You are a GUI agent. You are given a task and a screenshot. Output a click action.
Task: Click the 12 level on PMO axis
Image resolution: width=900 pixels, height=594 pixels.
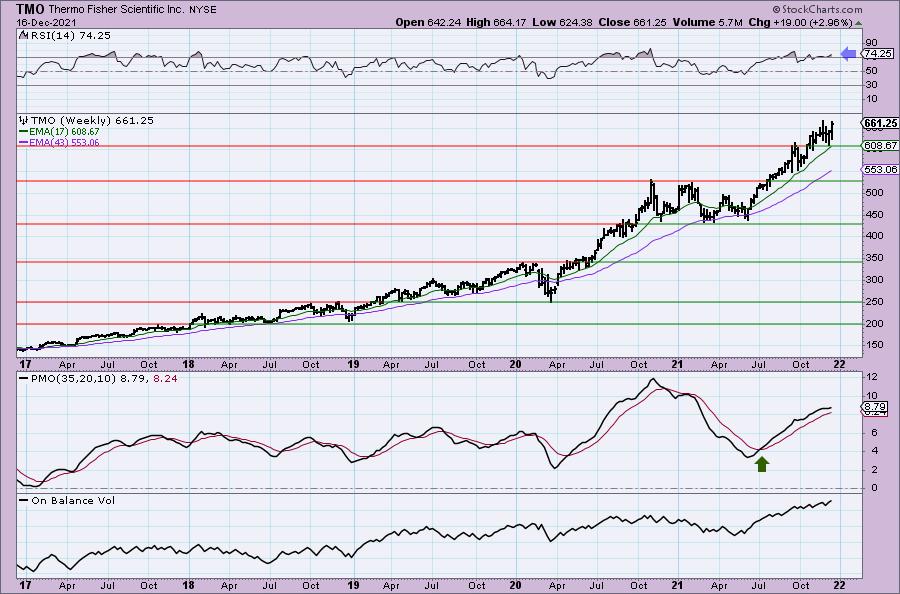(871, 376)
